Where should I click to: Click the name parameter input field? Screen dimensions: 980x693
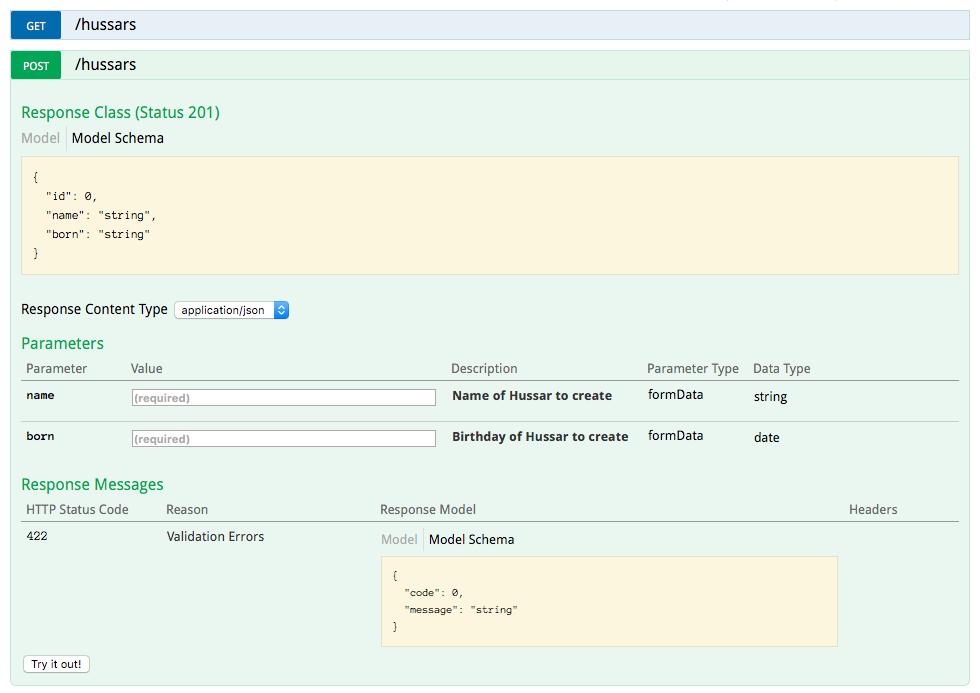pyautogui.click(x=283, y=397)
